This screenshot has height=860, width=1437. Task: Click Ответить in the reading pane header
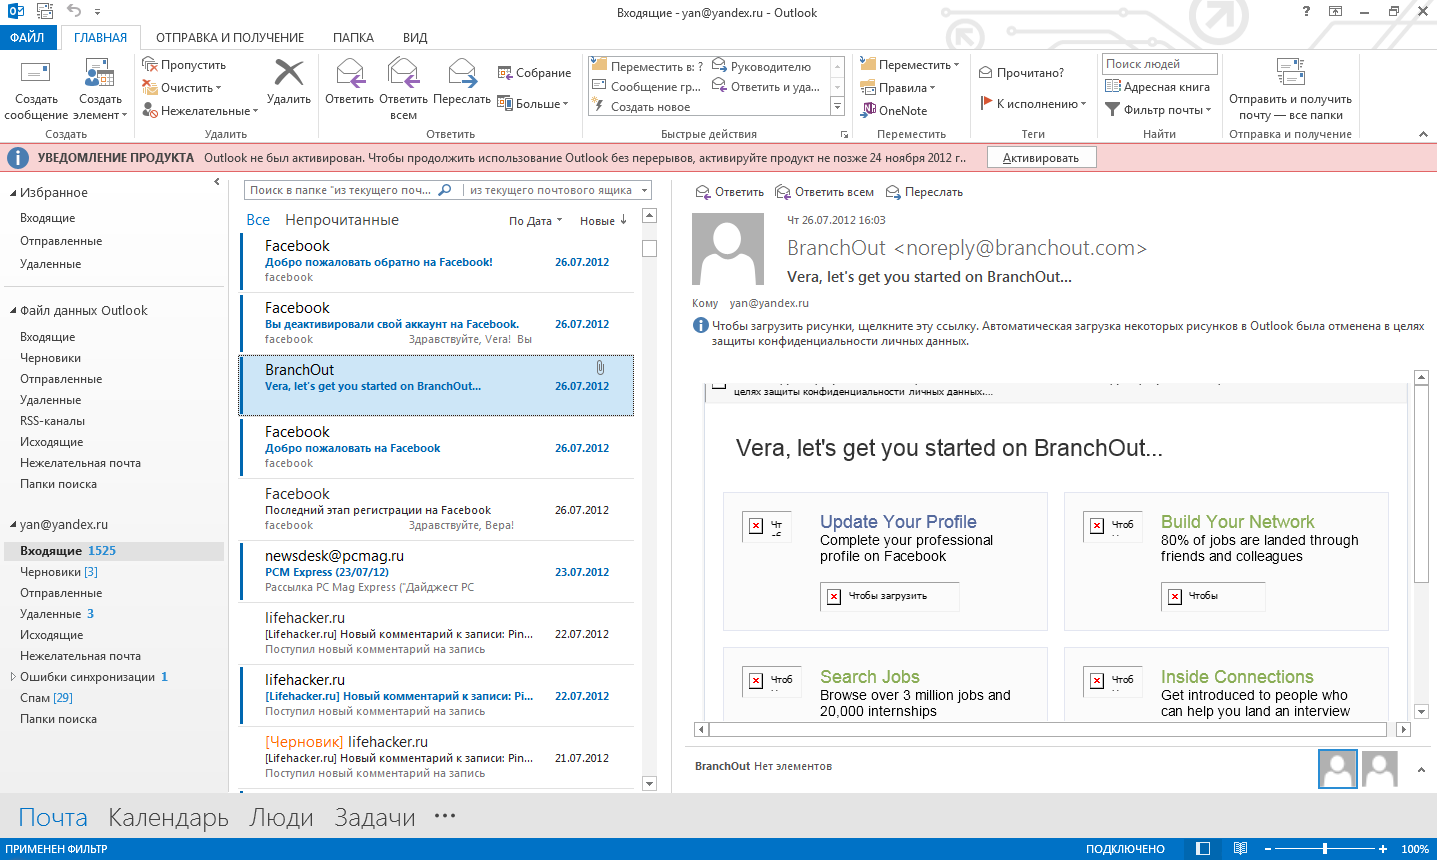pos(729,192)
